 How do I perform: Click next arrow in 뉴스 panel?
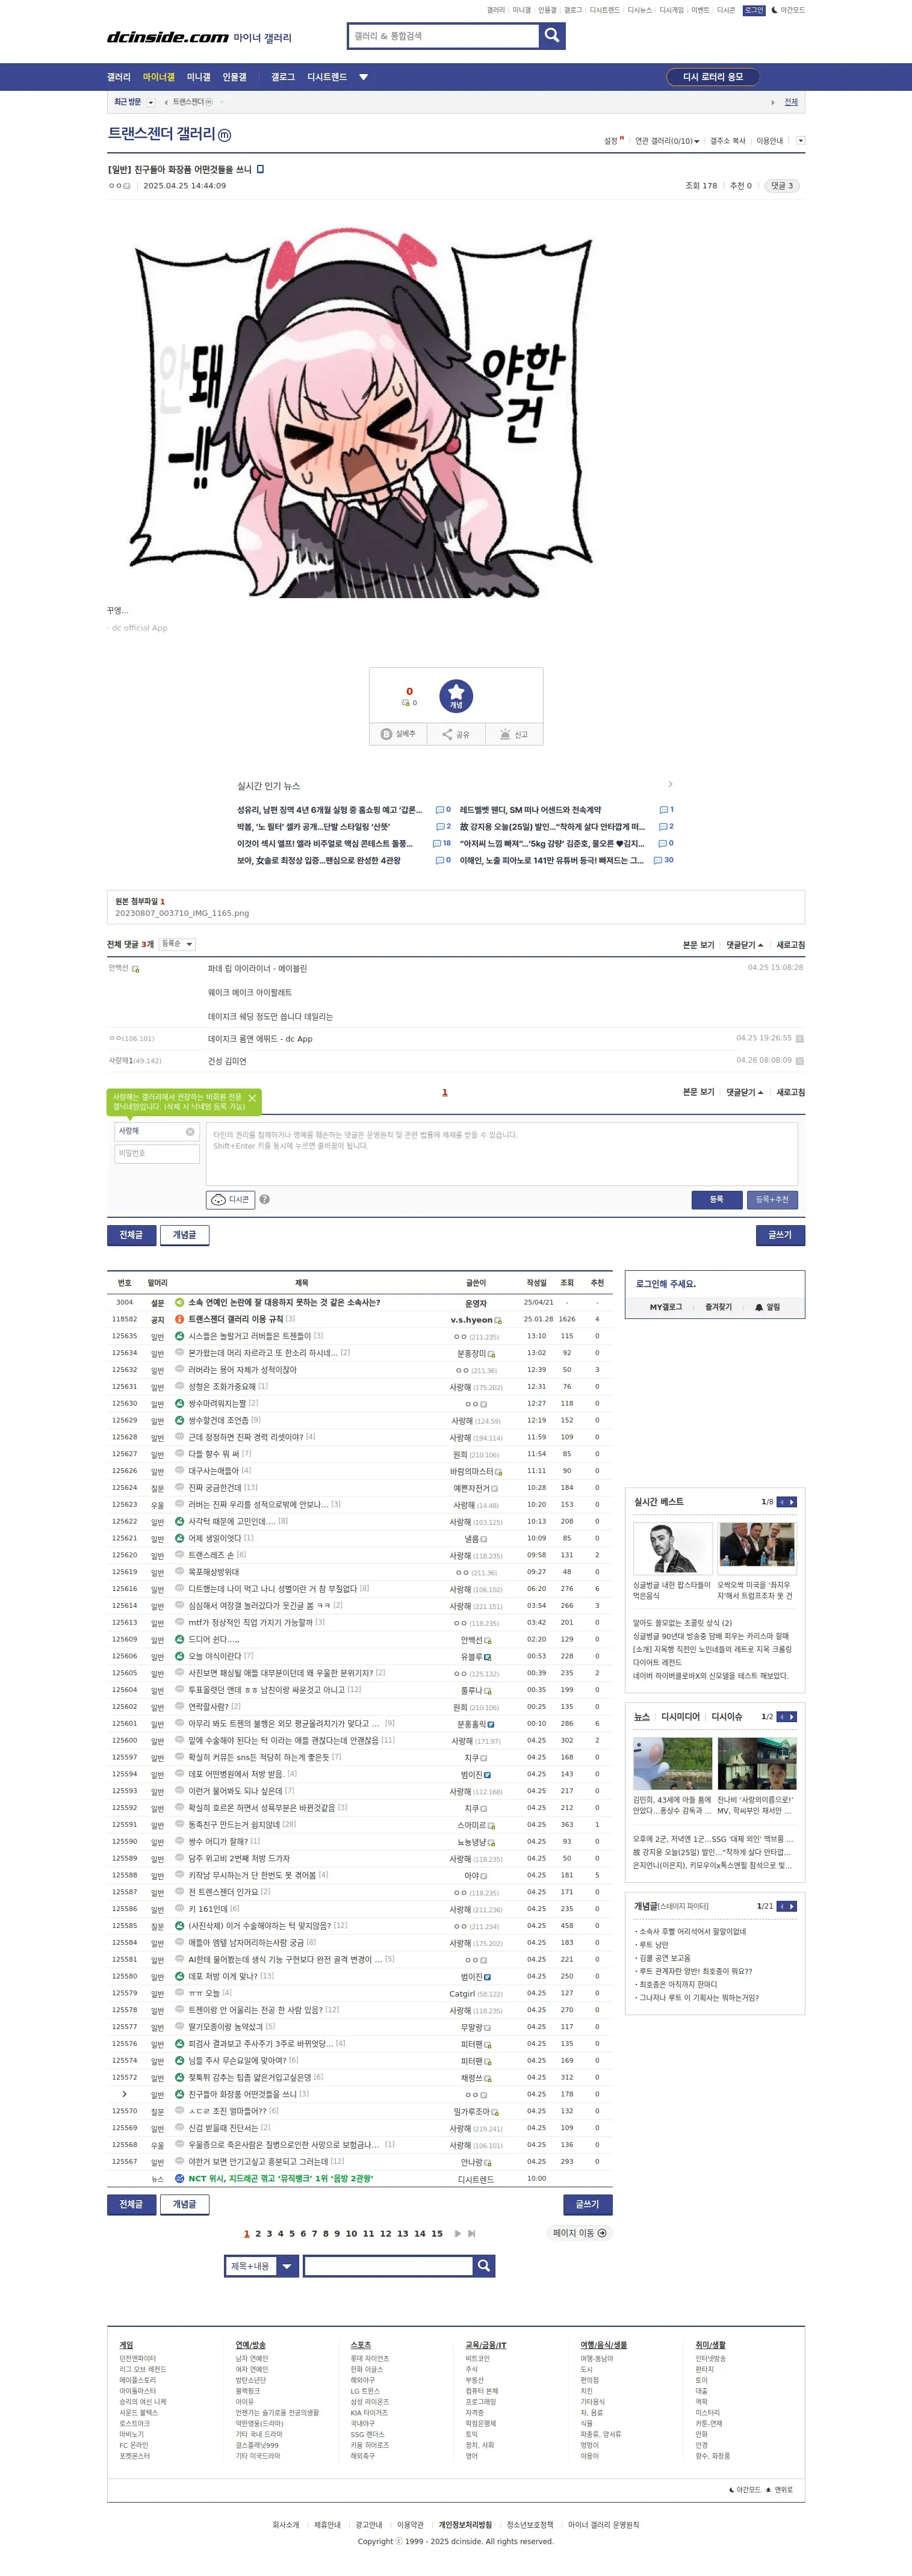(x=792, y=1717)
